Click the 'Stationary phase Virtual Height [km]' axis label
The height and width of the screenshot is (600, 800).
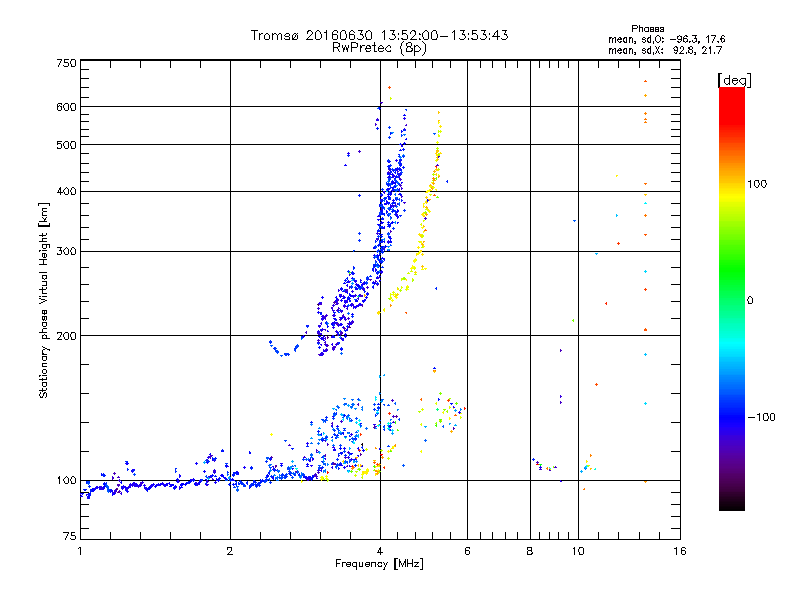(x=44, y=300)
